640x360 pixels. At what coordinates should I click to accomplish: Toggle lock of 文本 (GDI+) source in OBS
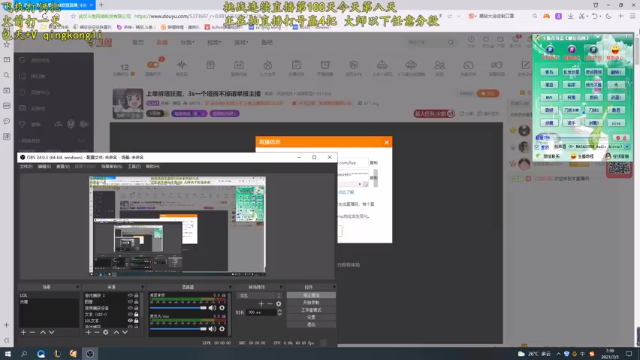(136, 314)
